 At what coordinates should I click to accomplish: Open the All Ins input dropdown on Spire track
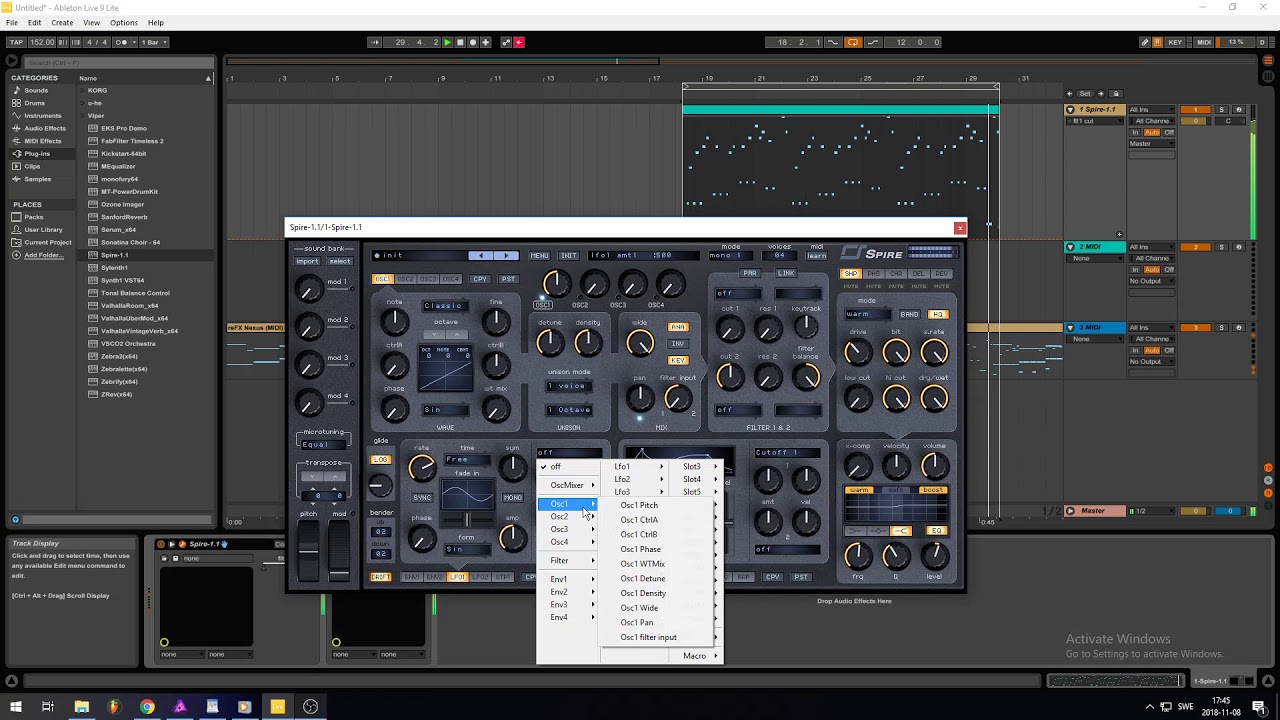pyautogui.click(x=1151, y=109)
